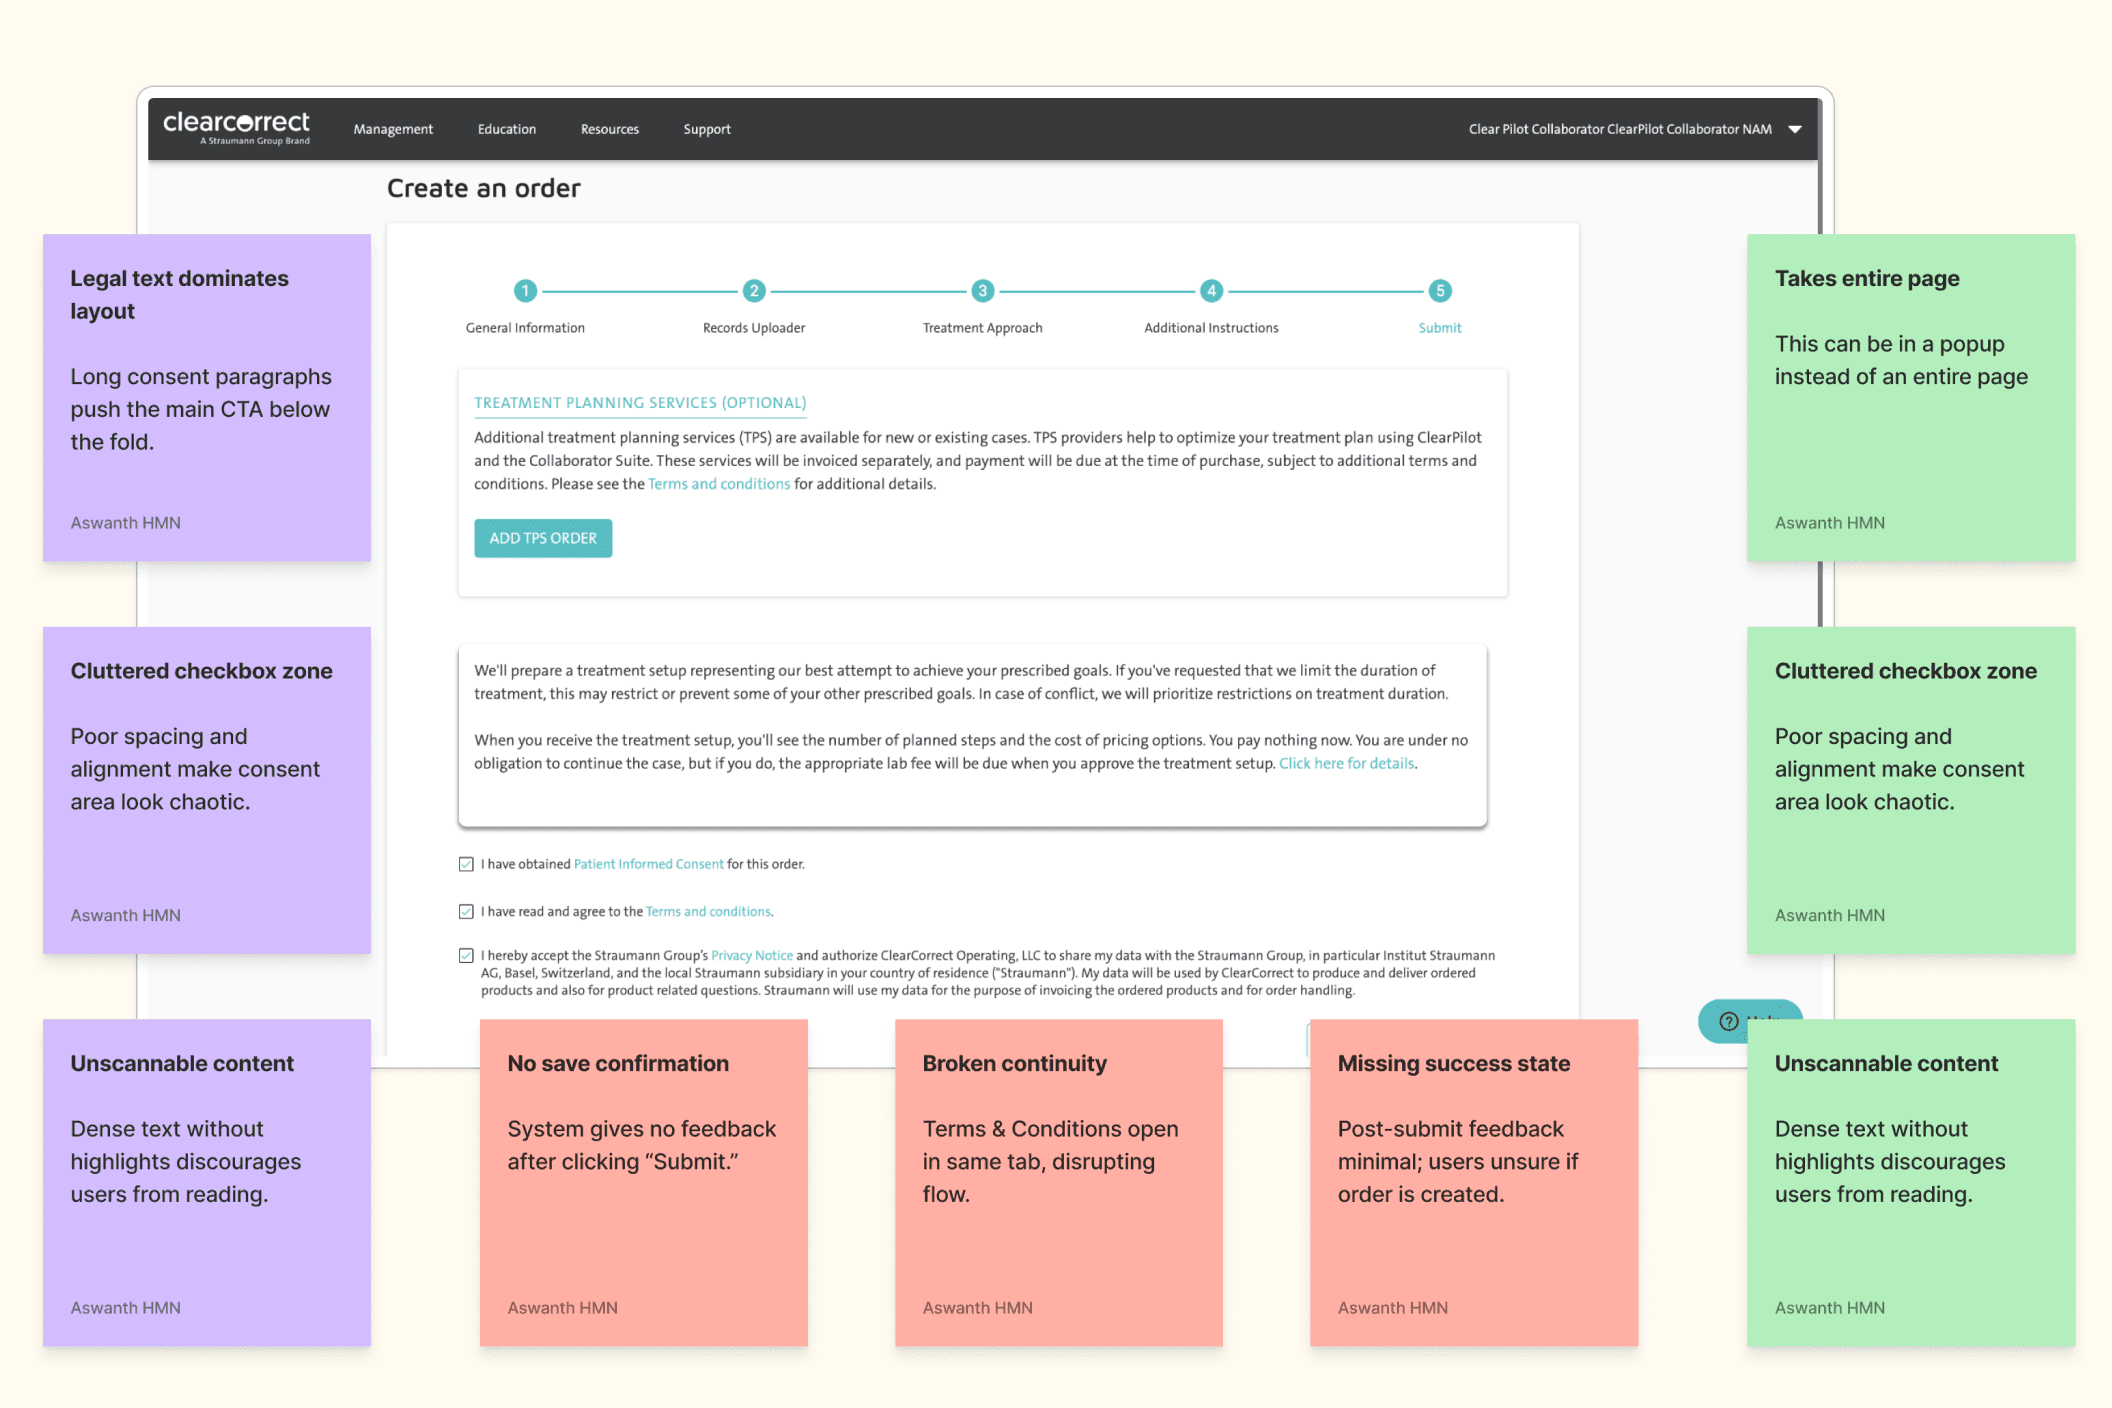
Task: Toggle the Straumann Privacy Notice checkbox
Action: pos(466,955)
